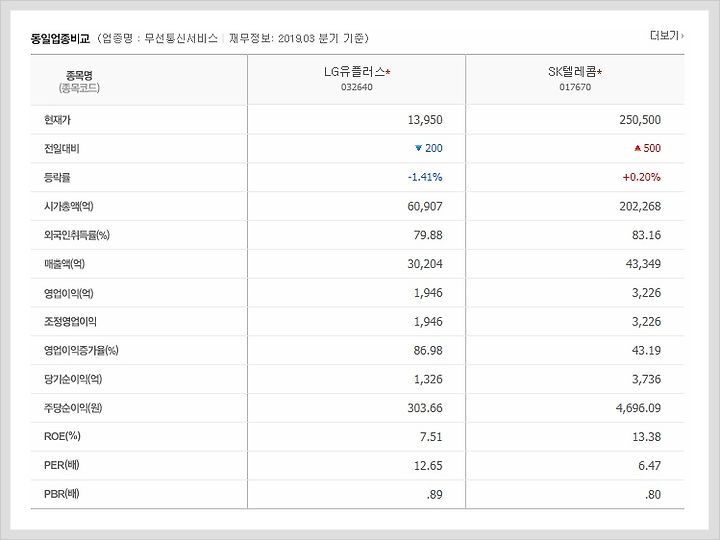Select EPS value 303.66
This screenshot has height=540, width=720.
[x=425, y=408]
